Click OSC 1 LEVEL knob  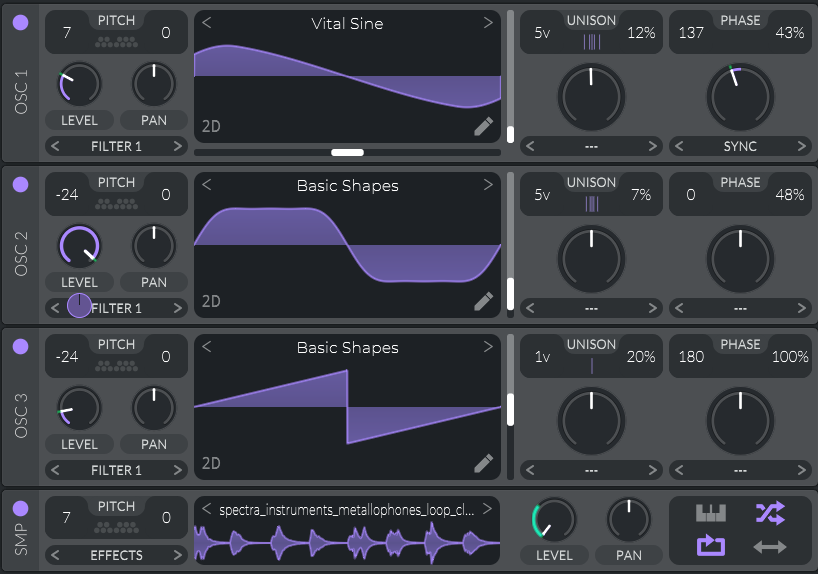click(x=79, y=84)
